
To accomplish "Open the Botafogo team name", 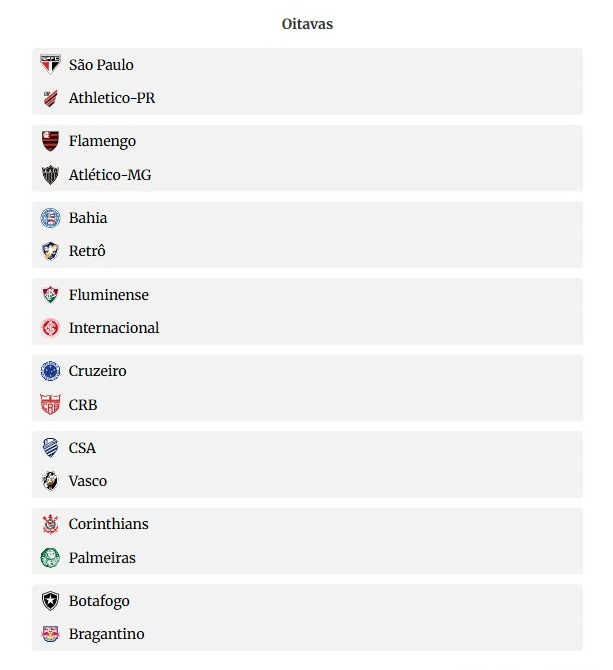I will click(99, 601).
